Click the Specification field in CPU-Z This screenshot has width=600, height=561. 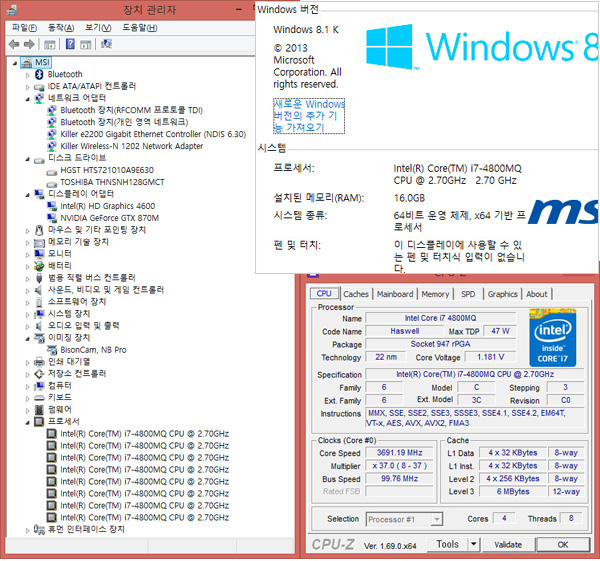tap(474, 374)
